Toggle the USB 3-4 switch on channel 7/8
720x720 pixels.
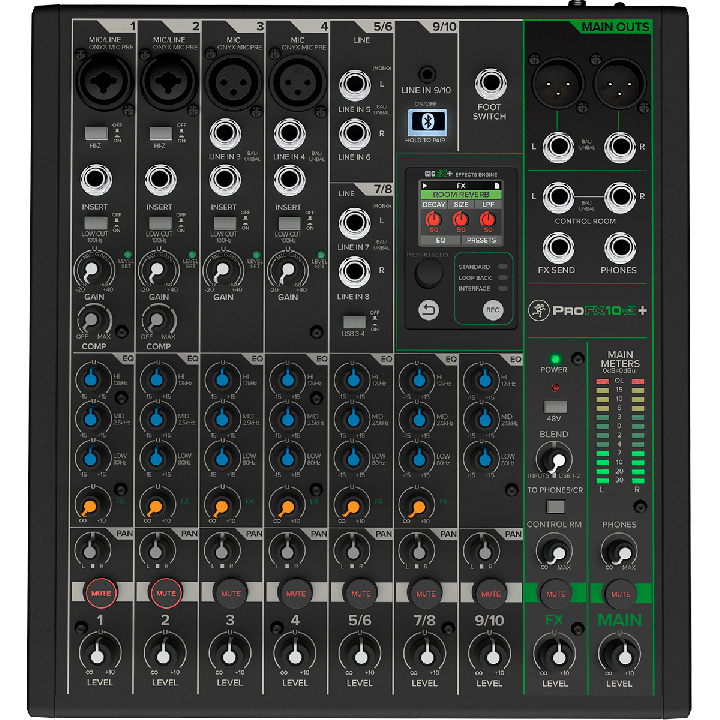click(354, 321)
